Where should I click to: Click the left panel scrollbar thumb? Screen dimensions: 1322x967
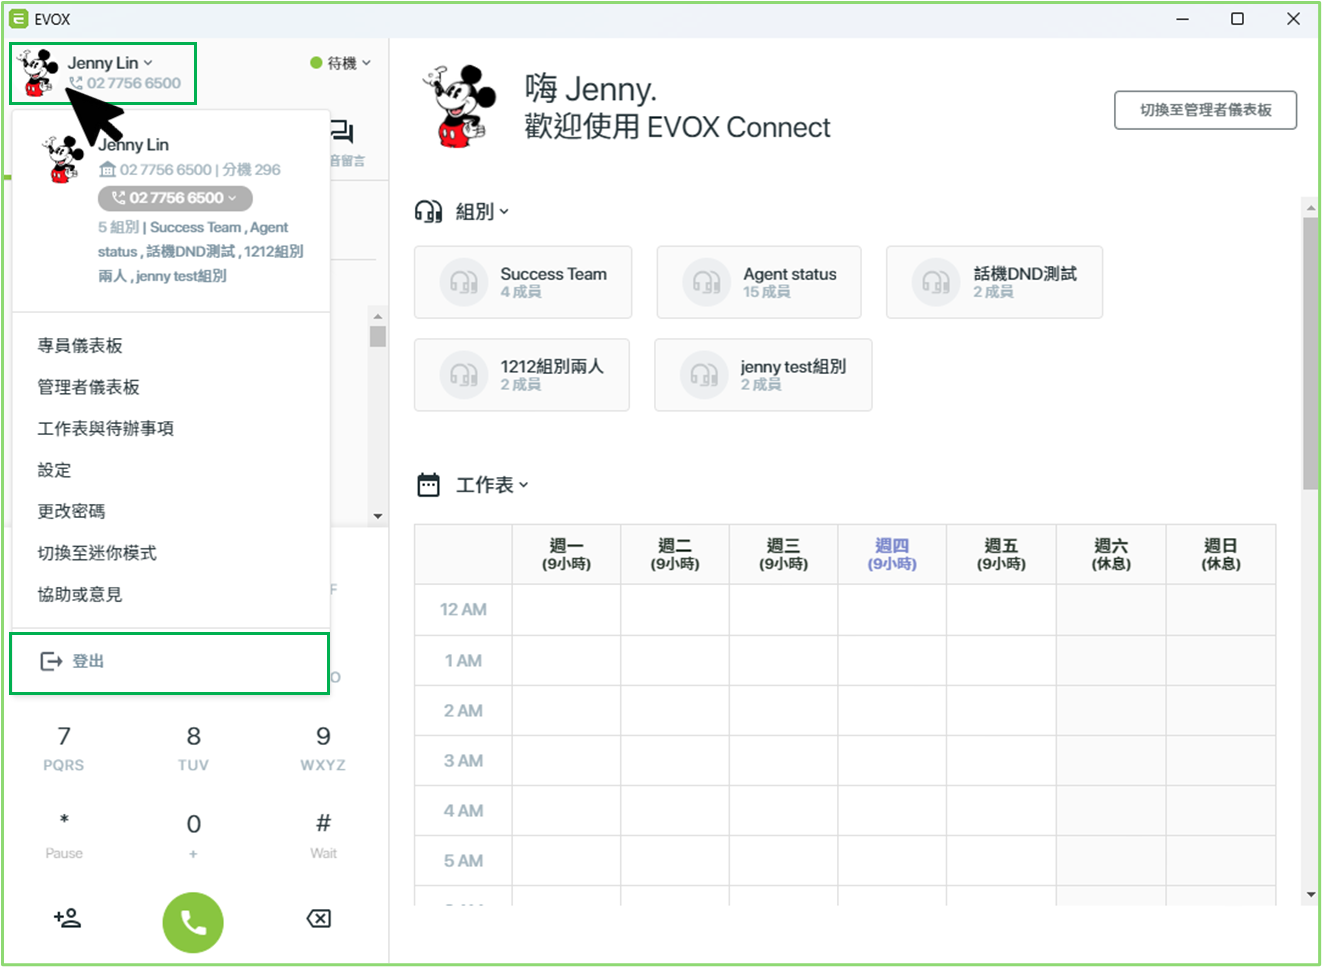(377, 336)
